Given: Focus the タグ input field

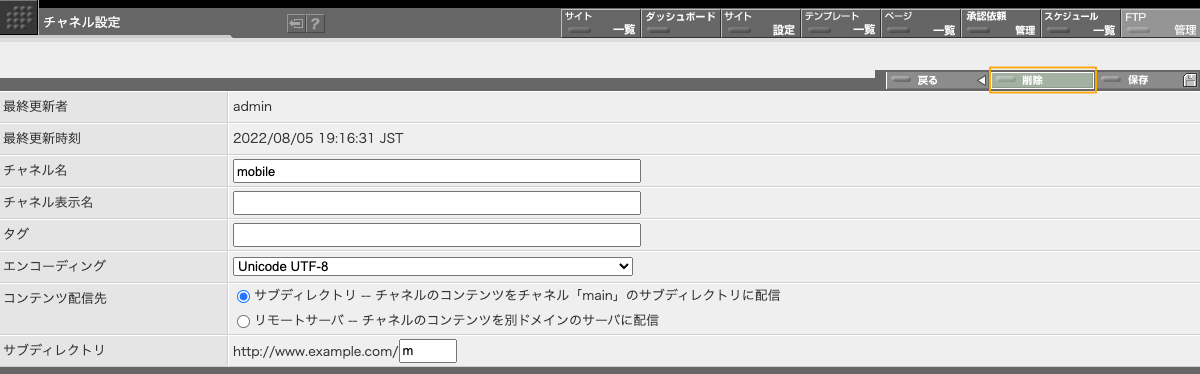Looking at the screenshot, I should [x=436, y=235].
